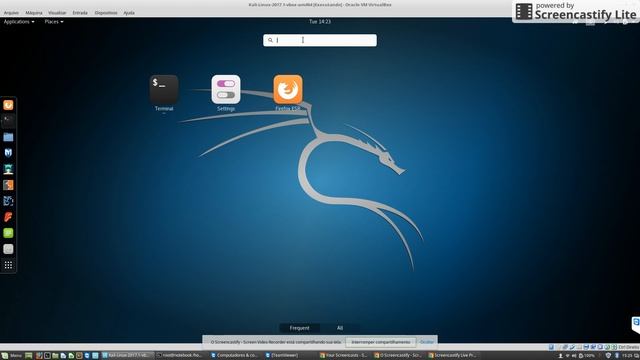Open the red F icon in the dock
Screen dimensions: 640x360
pyautogui.click(x=8, y=217)
